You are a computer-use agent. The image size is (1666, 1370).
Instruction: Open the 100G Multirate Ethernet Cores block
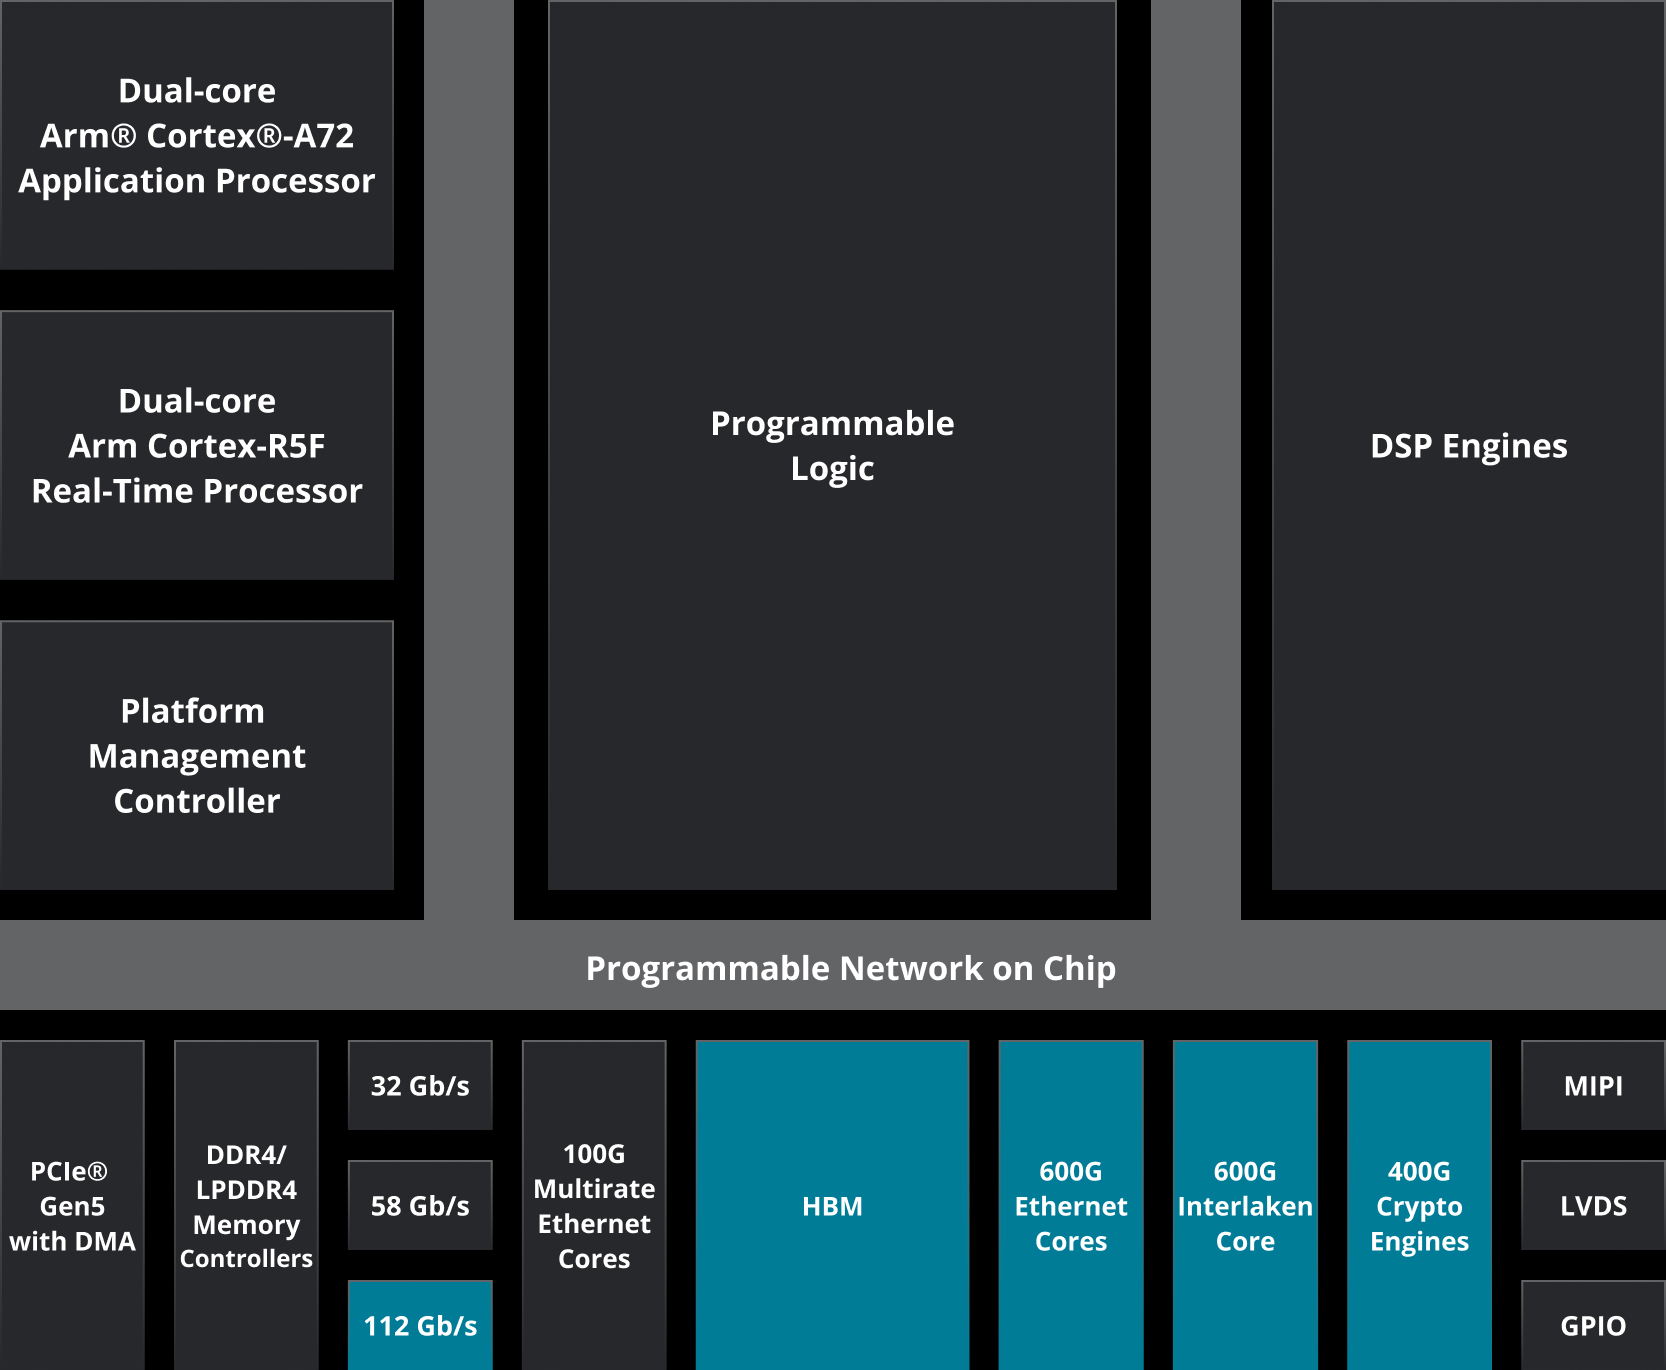click(x=594, y=1205)
